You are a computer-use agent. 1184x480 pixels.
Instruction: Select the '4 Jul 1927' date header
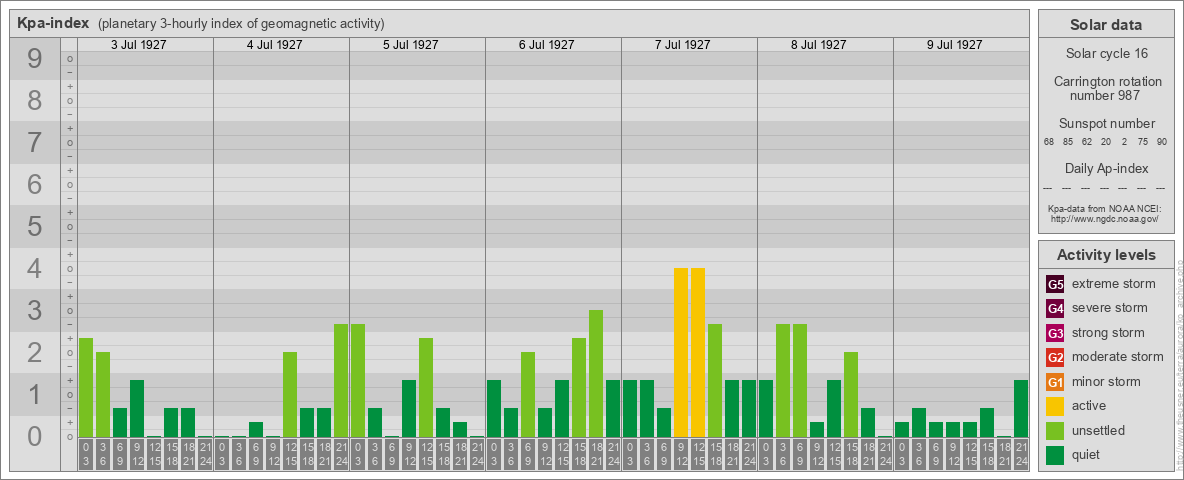pyautogui.click(x=274, y=45)
